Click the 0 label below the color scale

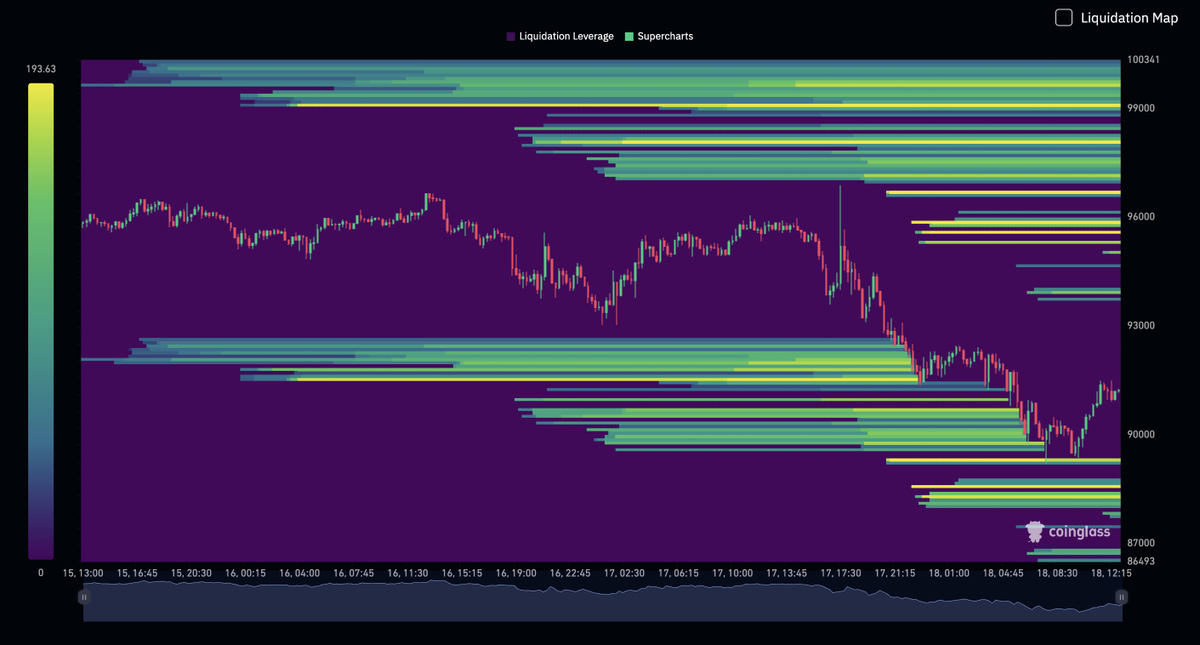(x=41, y=573)
